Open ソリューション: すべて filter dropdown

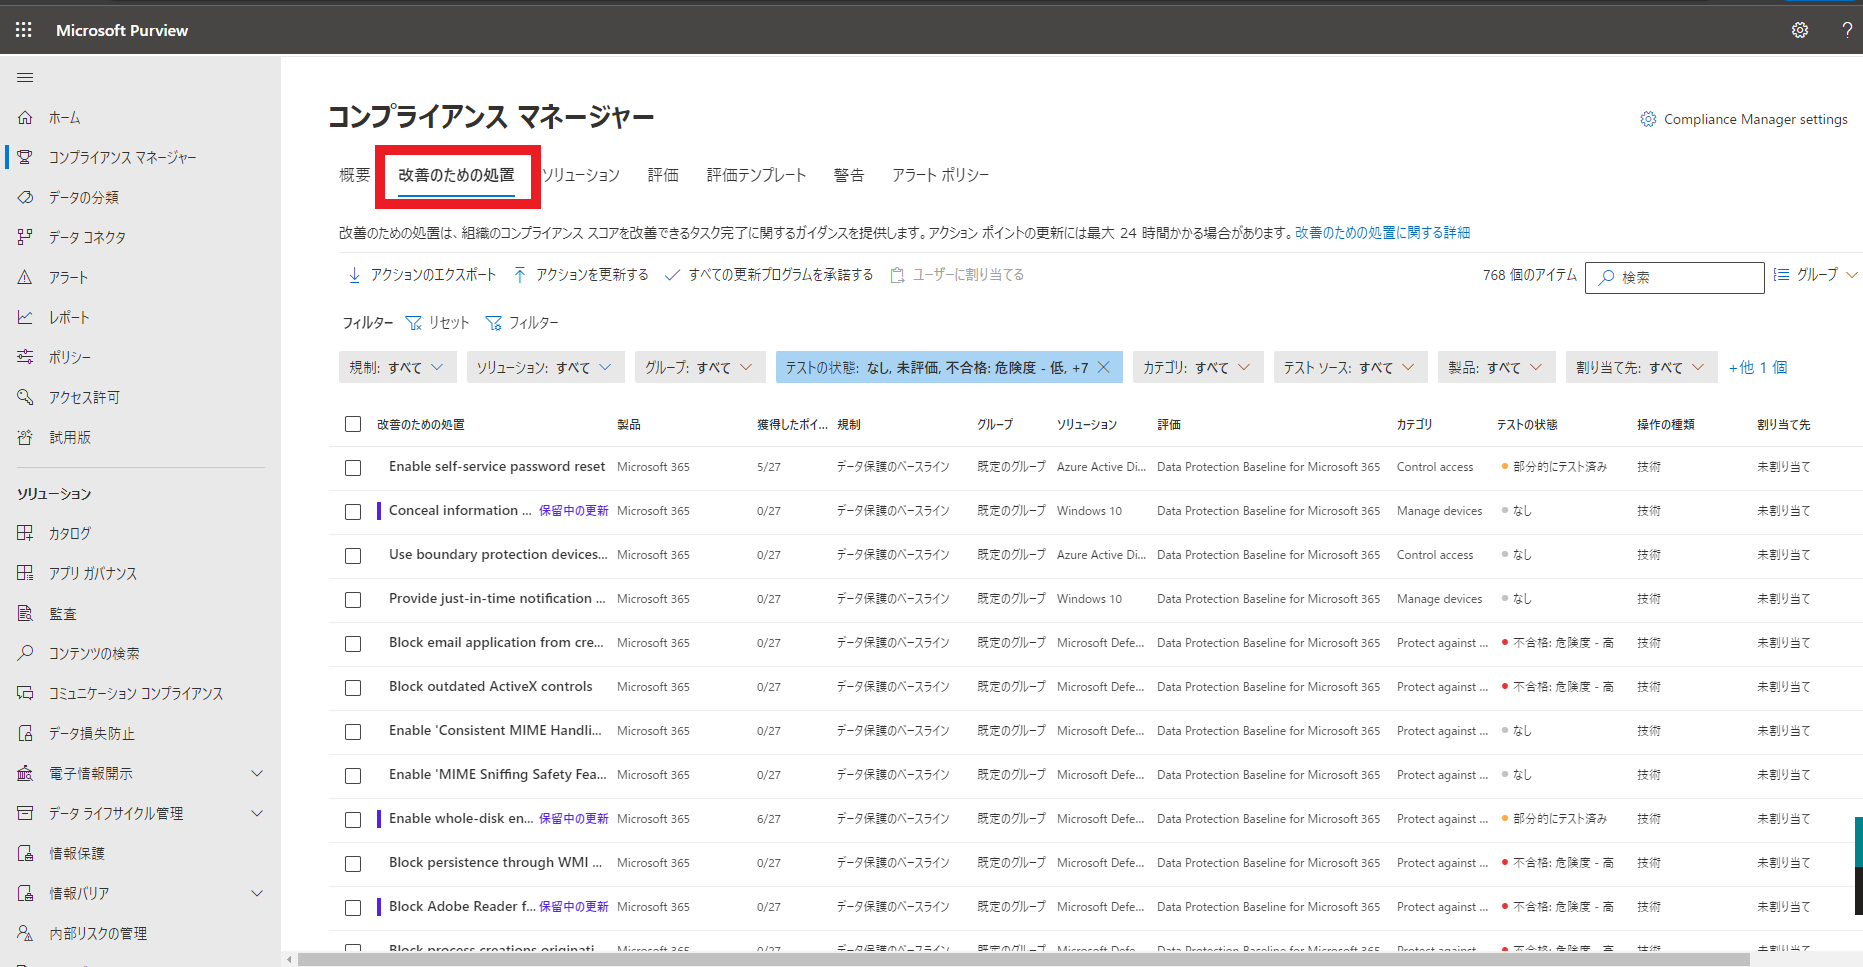[545, 367]
